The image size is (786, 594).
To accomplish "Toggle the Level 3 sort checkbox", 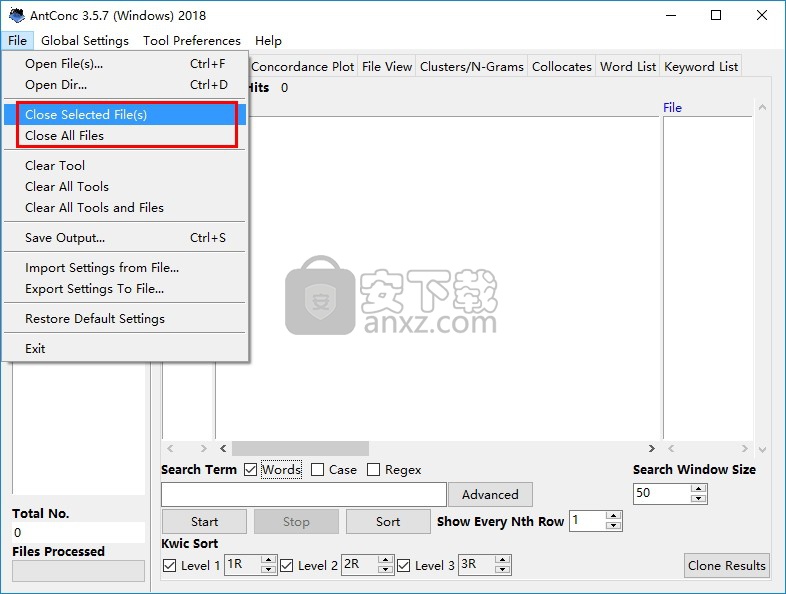I will pos(404,565).
